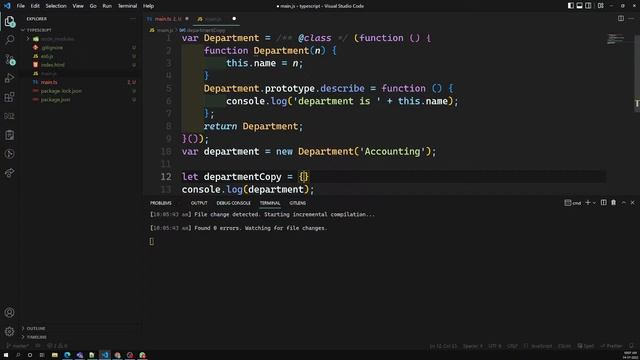Open main.ts in explorer
640x360 pixels.
(x=81, y=82)
